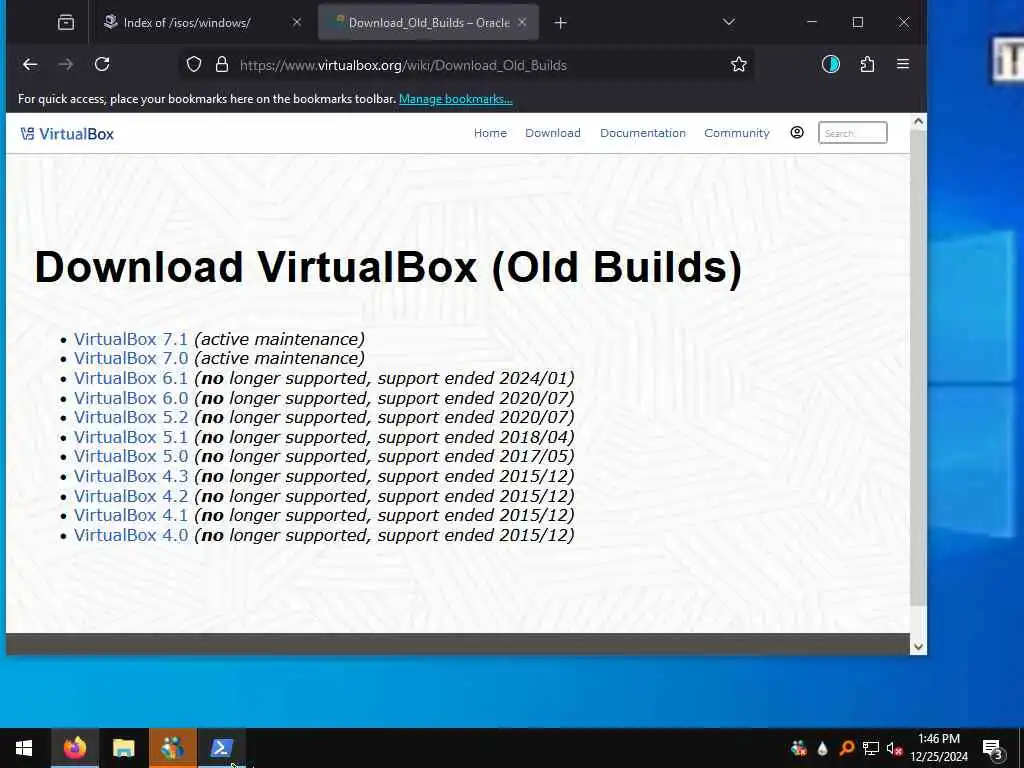Open the Community menu item
Viewport: 1024px width, 768px height.
click(x=737, y=133)
